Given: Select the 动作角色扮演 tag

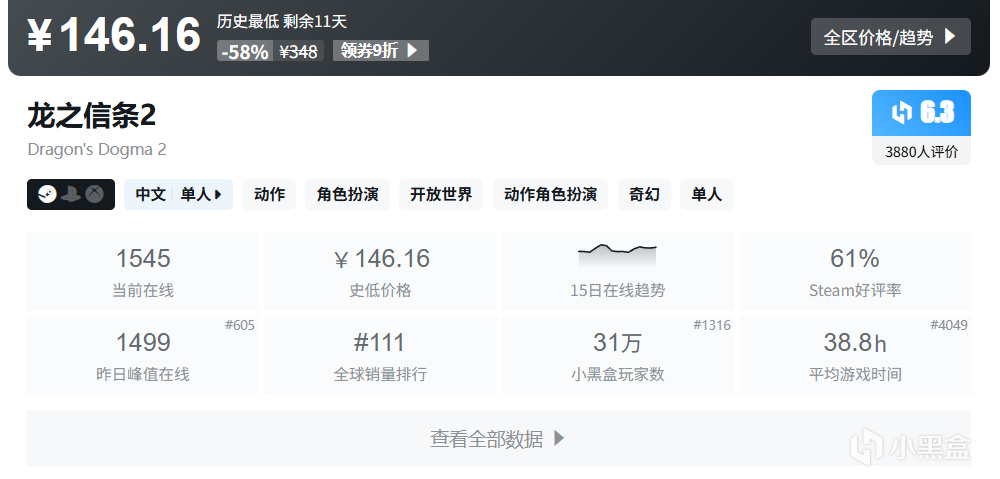Looking at the screenshot, I should (x=550, y=195).
